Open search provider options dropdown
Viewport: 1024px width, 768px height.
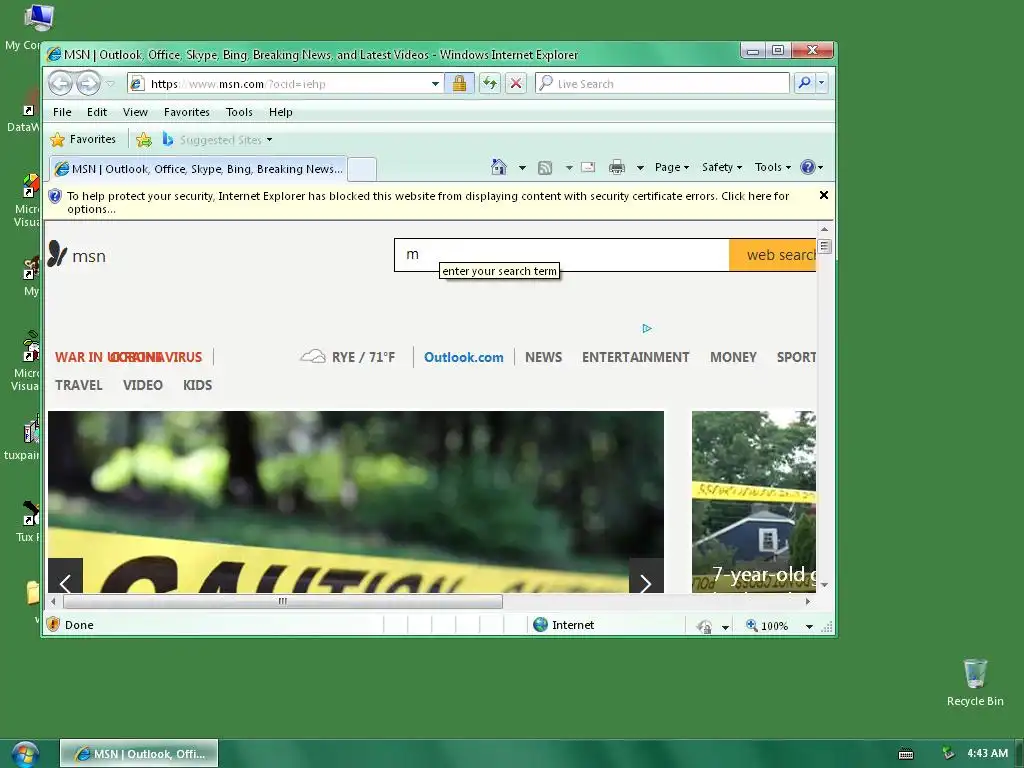(x=822, y=83)
